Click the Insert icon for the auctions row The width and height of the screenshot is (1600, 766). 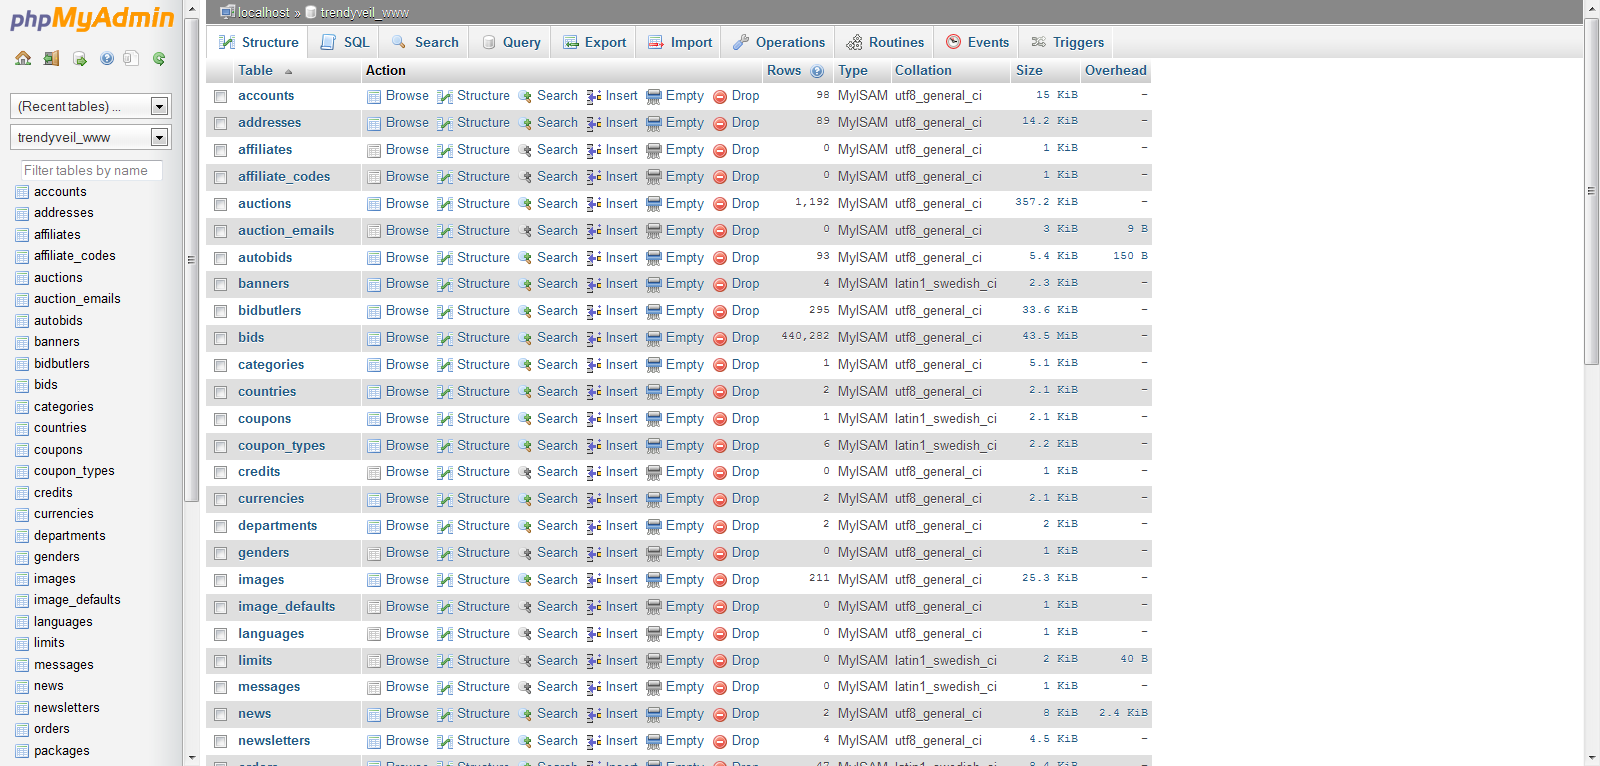point(594,204)
